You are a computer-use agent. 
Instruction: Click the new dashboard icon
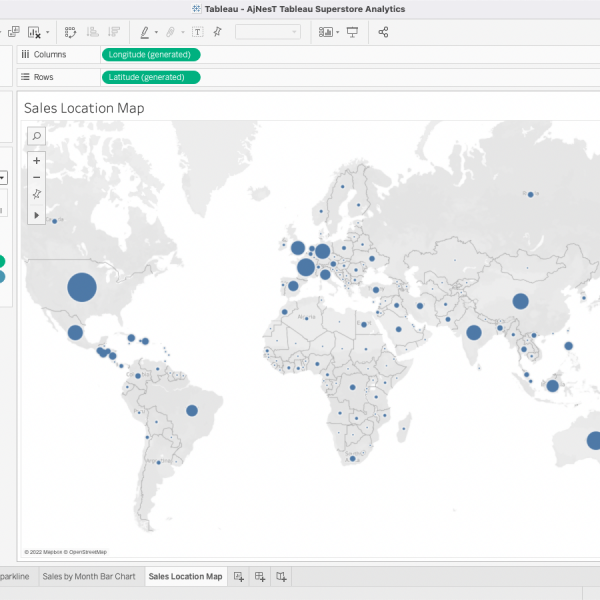260,577
